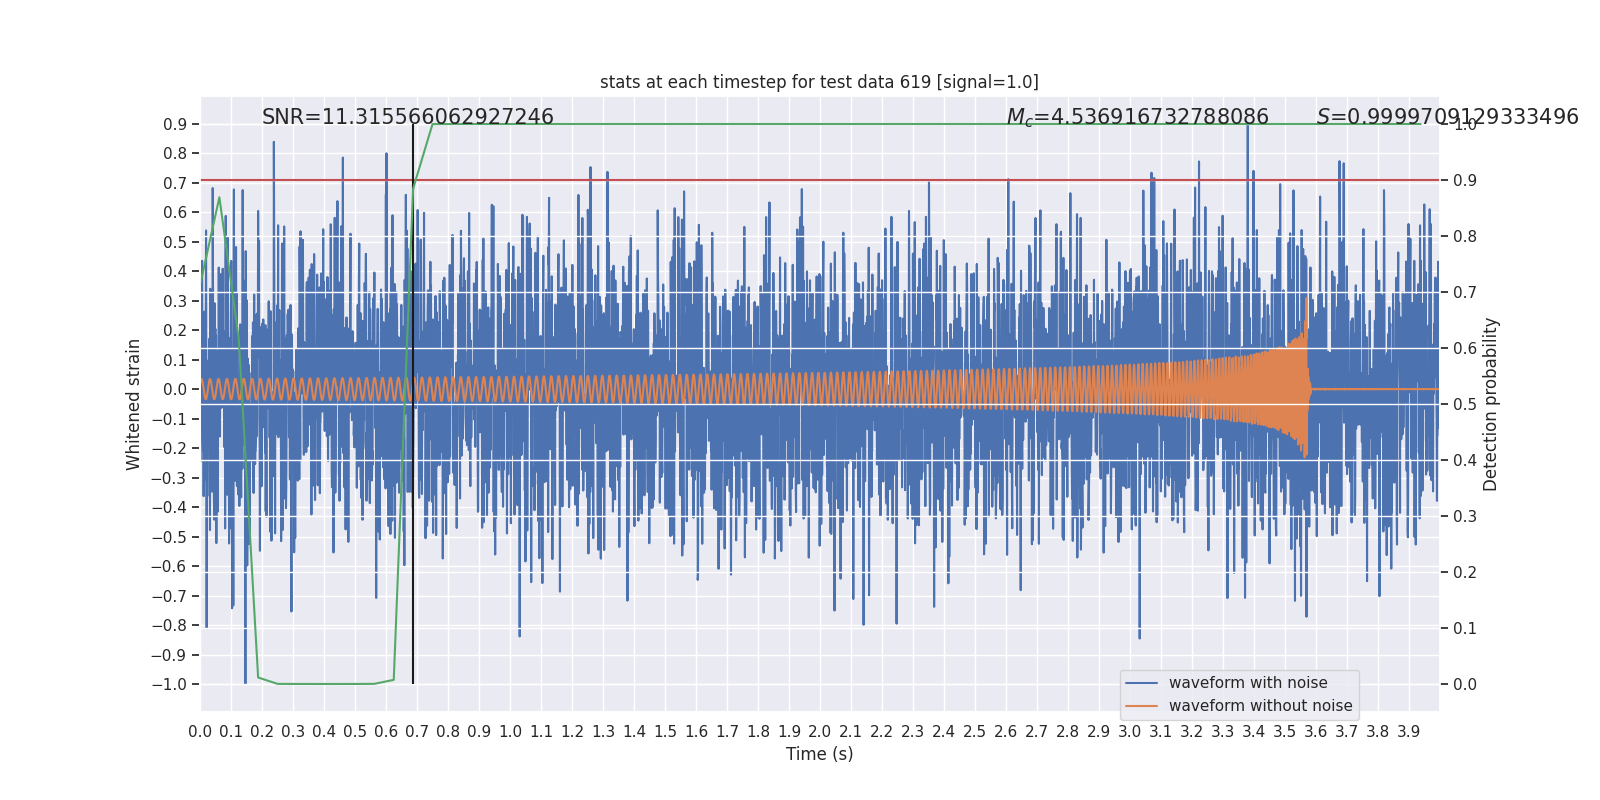Click the −0.2 tick on the strain axis
1600x800 pixels.
169,449
